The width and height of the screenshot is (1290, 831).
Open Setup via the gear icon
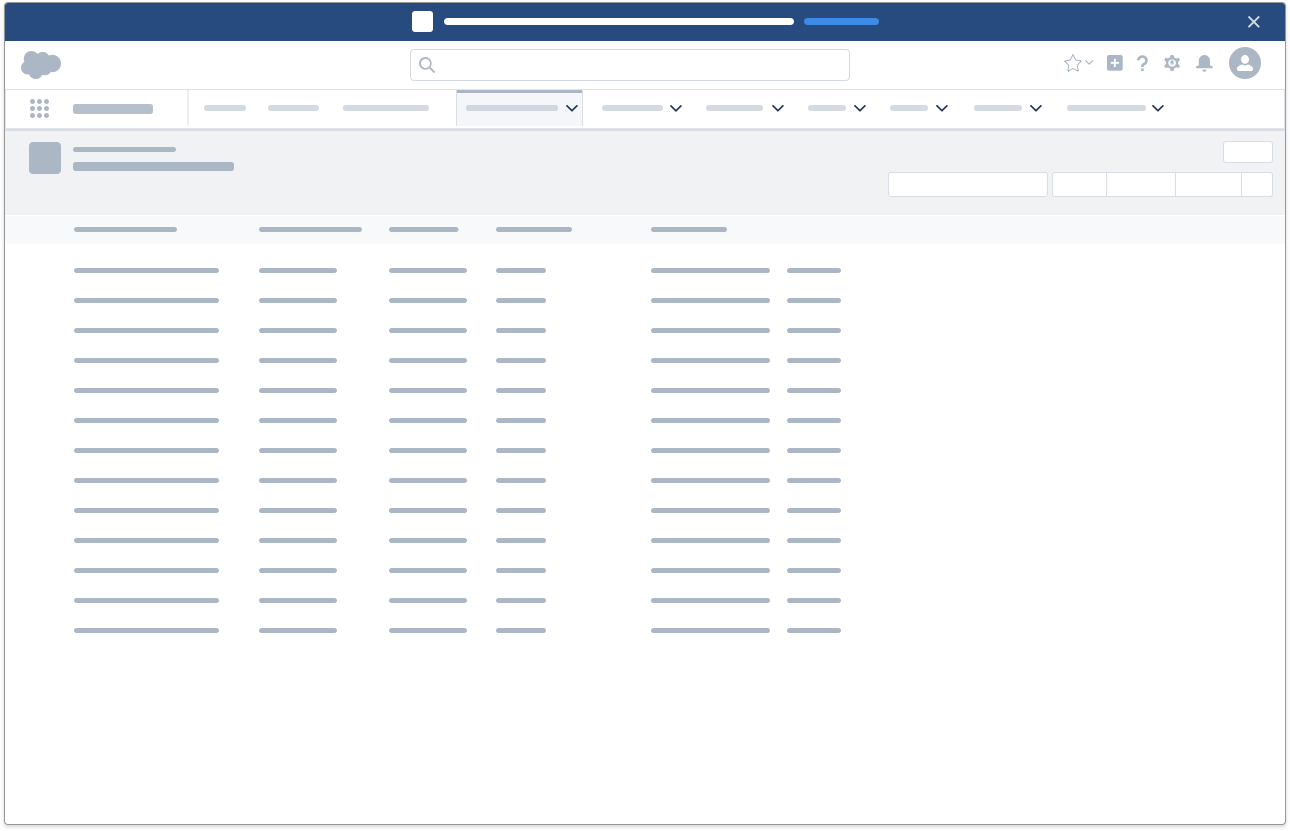1172,63
